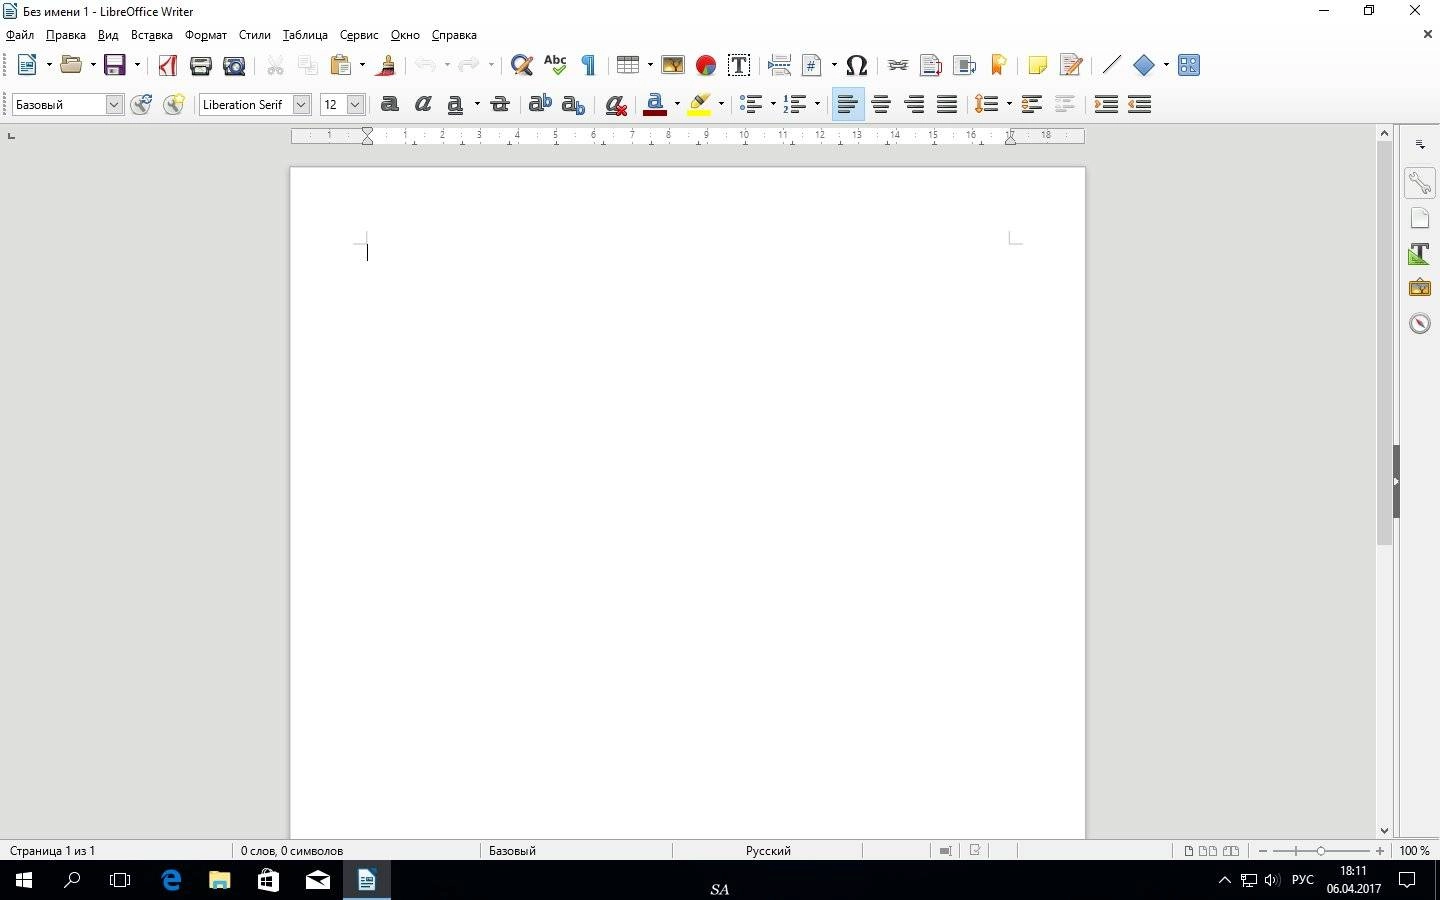The height and width of the screenshot is (900, 1440).
Task: Open sidebar Styles and Formatting deck
Action: 1419,253
